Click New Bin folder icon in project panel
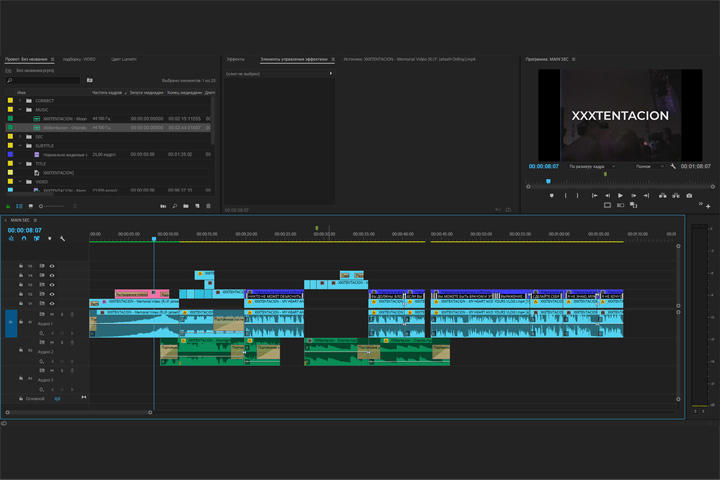 coord(186,206)
